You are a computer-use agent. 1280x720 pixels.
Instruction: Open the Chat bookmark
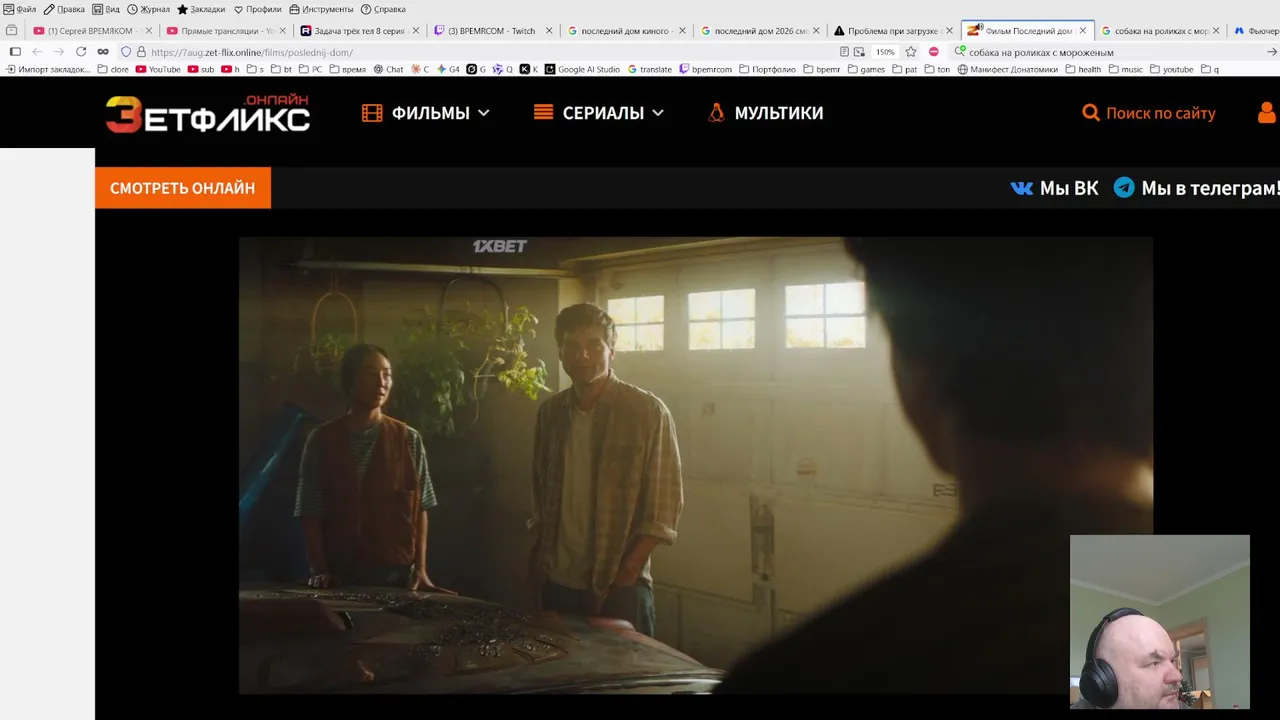[x=388, y=70]
